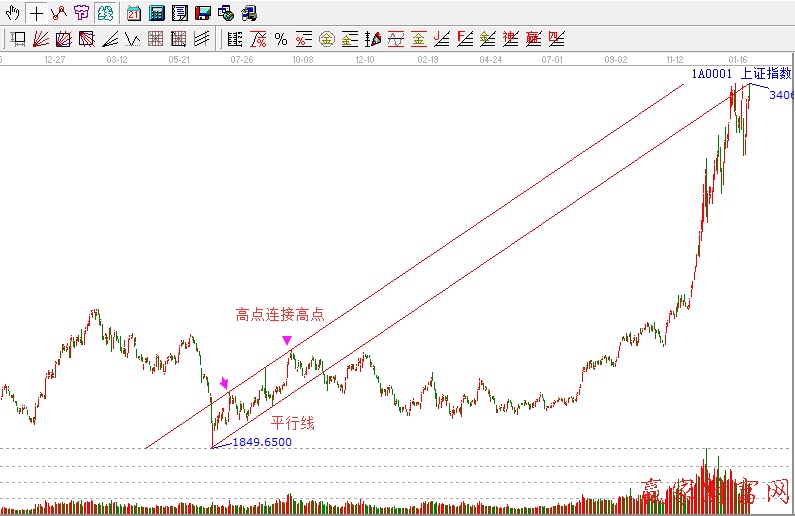The height and width of the screenshot is (516, 795).
Task: Select the three parallel lines tool
Action: coord(201,39)
